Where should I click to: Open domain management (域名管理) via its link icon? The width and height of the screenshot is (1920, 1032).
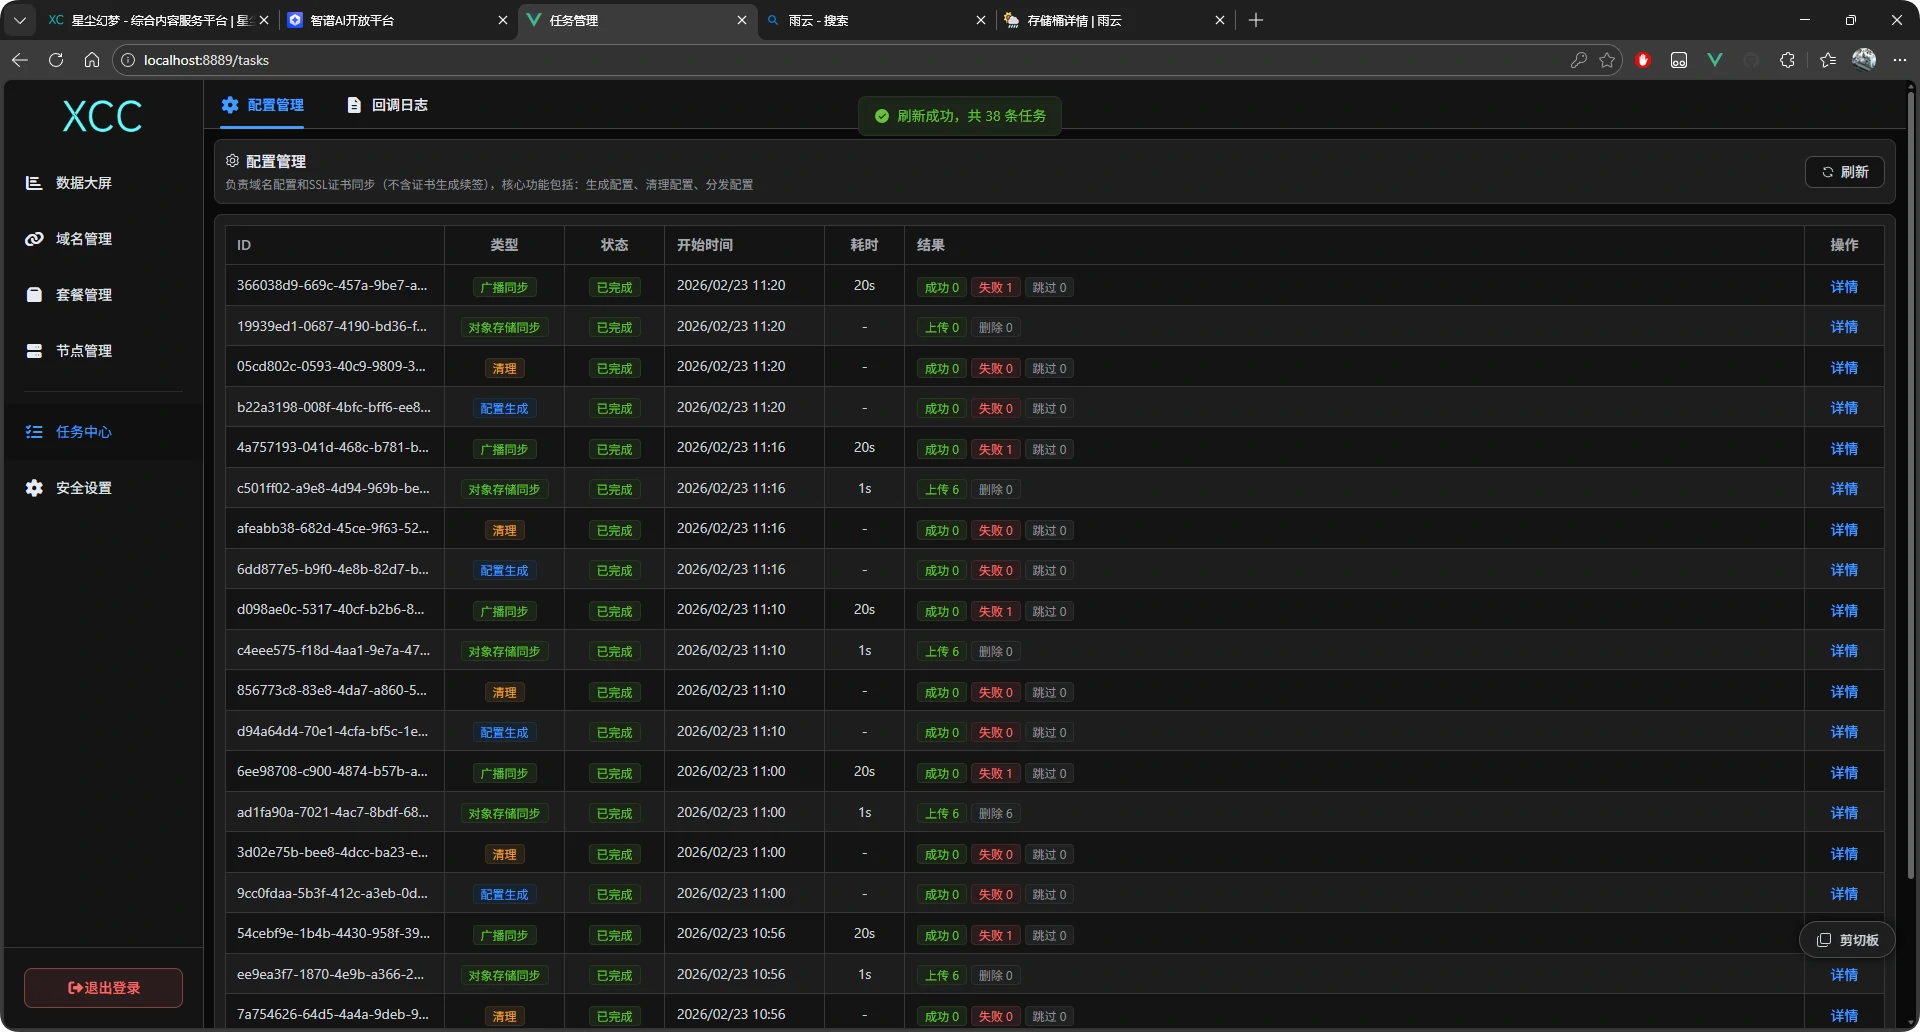pos(34,239)
